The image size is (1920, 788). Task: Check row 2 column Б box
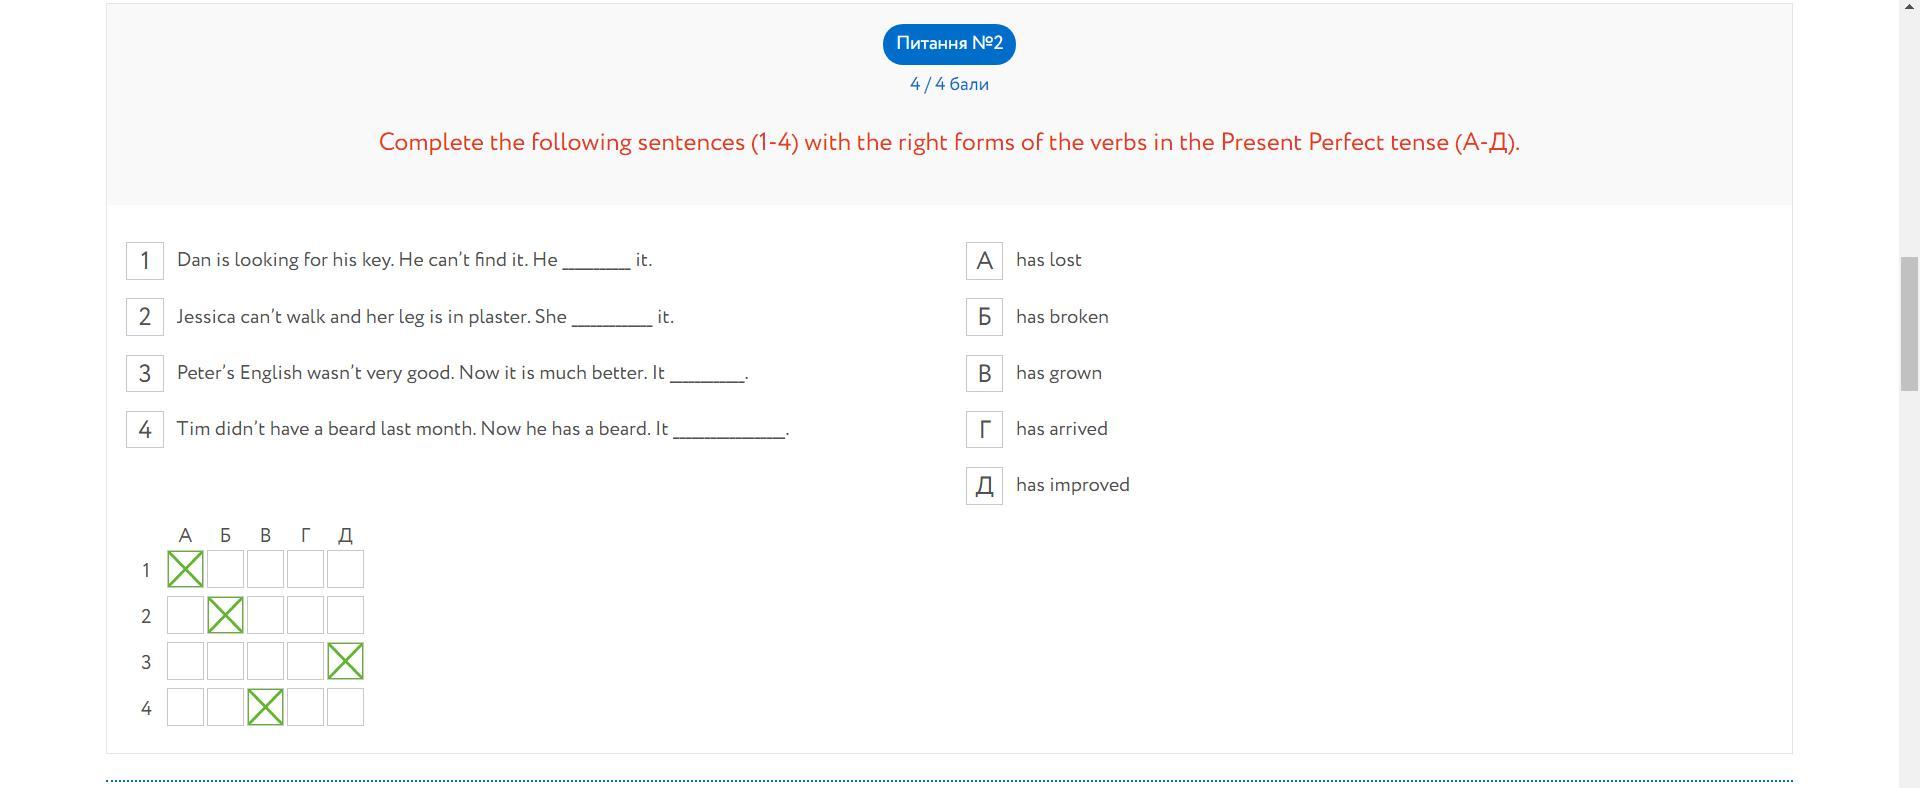225,616
